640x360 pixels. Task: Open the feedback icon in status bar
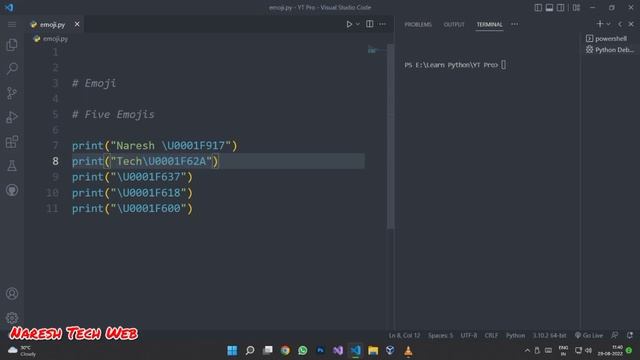(x=615, y=335)
